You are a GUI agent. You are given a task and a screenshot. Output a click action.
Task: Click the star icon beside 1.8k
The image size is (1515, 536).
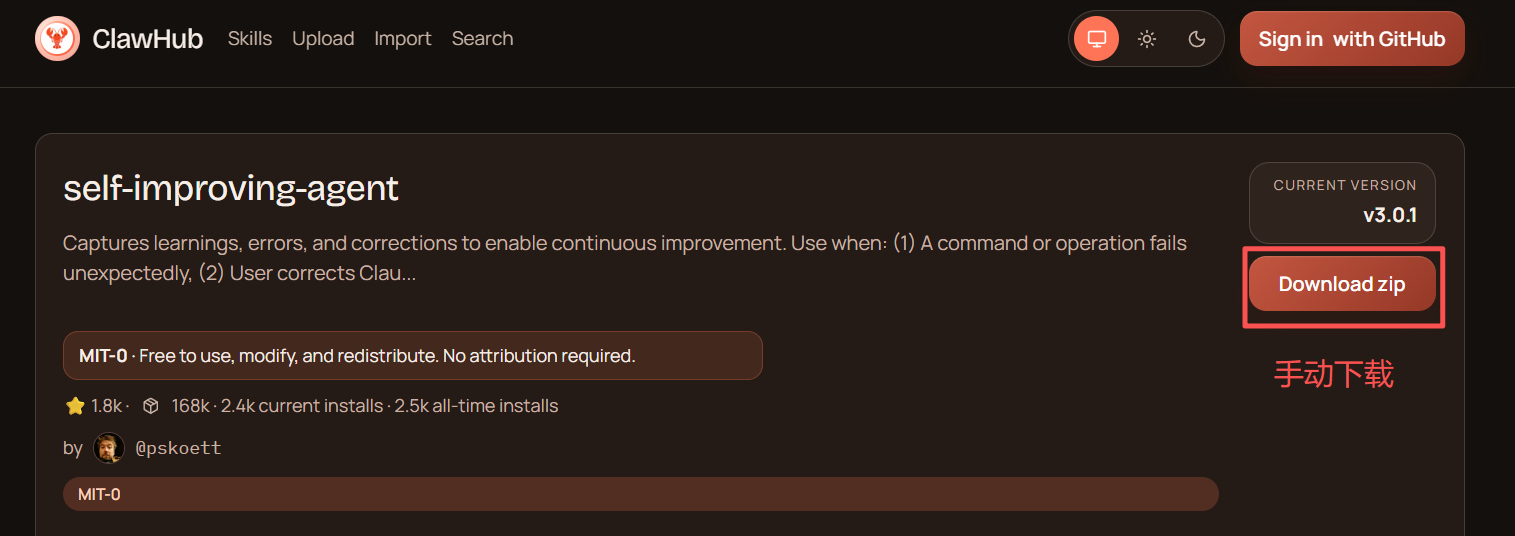pyautogui.click(x=75, y=406)
